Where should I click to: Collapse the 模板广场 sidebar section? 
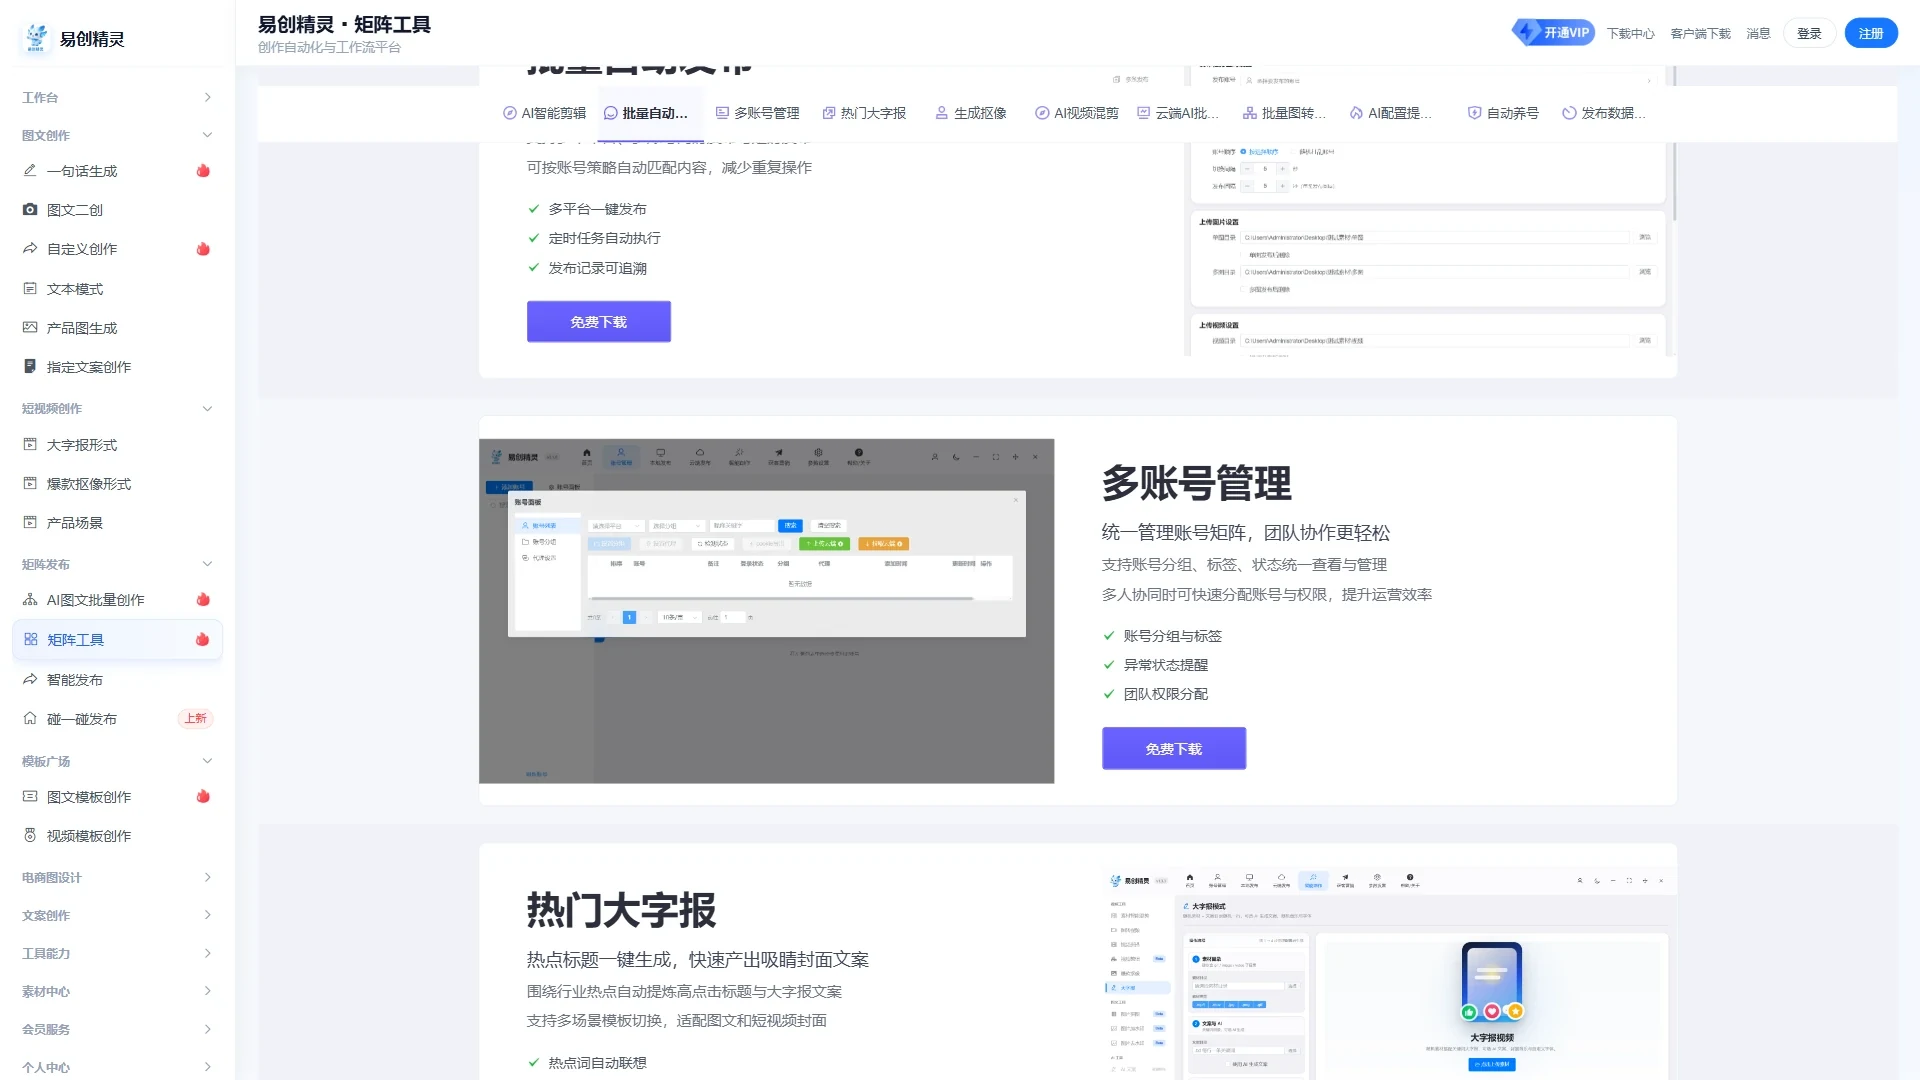pos(117,761)
